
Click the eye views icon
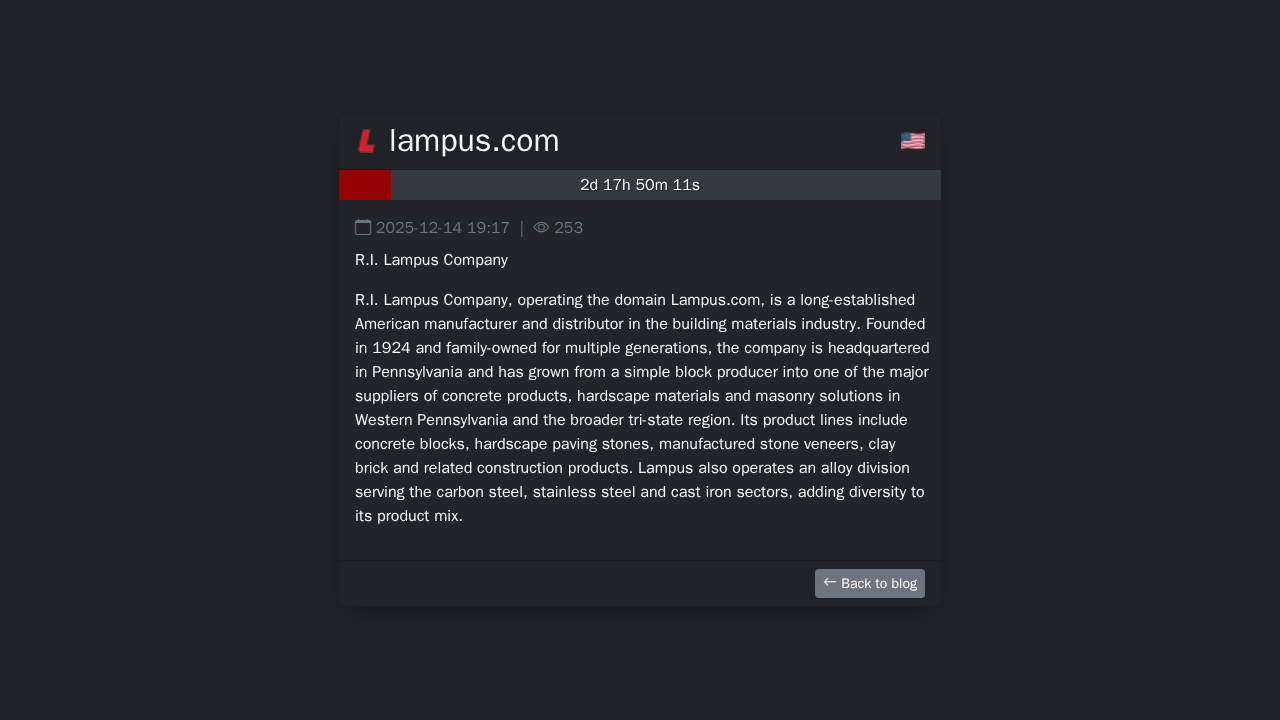point(541,227)
